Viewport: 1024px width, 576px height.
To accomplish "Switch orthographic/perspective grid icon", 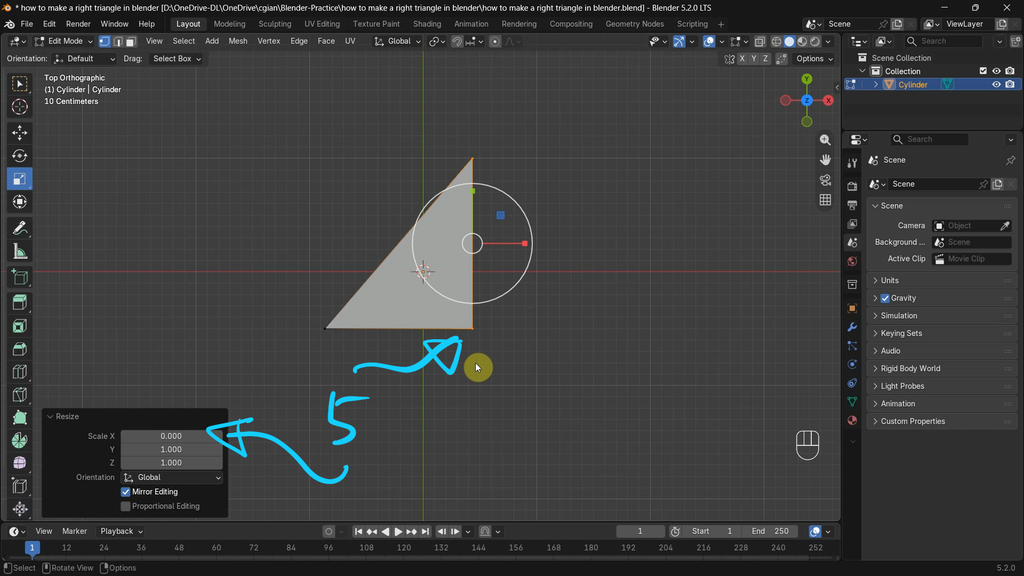I will coord(825,200).
